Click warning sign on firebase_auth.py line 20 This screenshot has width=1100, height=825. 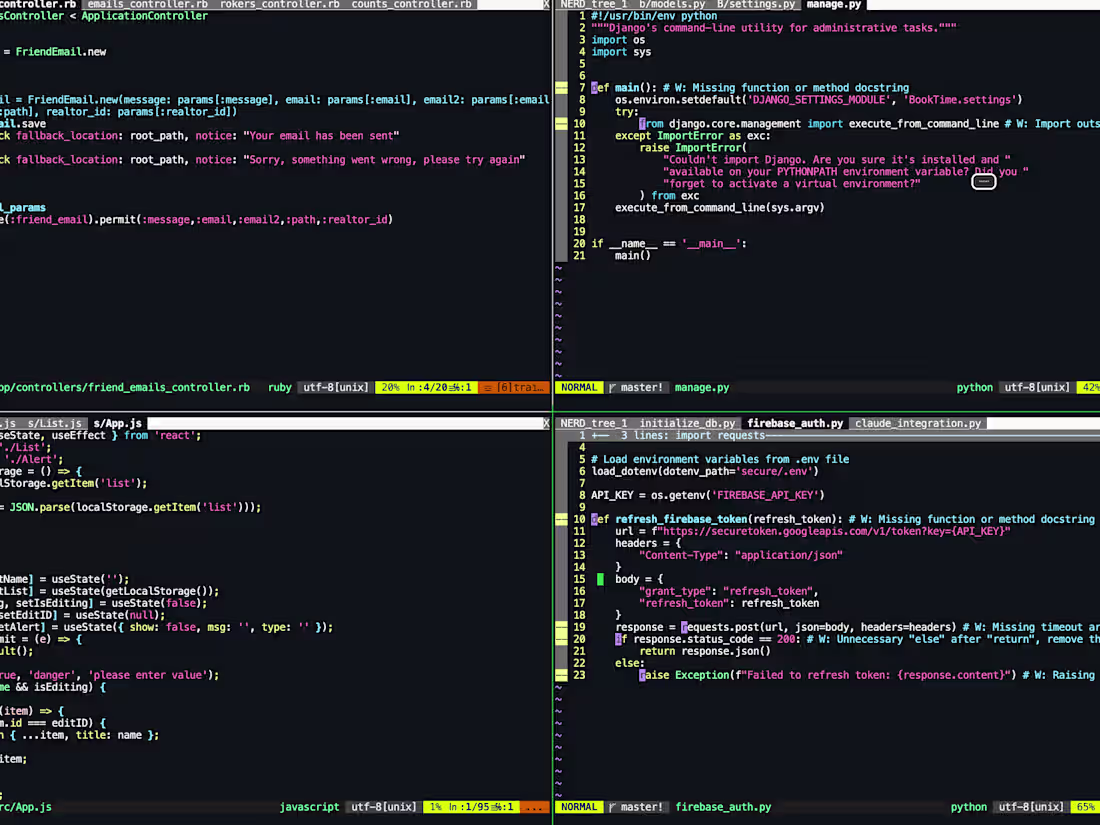[x=561, y=639]
